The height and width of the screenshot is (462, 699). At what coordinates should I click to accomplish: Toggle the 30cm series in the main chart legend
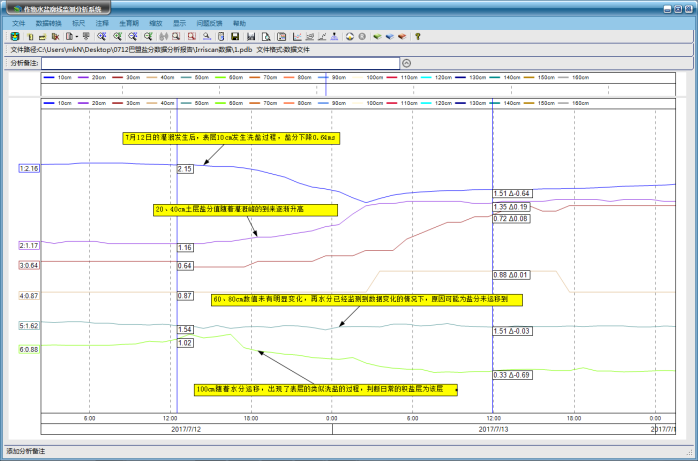126,103
